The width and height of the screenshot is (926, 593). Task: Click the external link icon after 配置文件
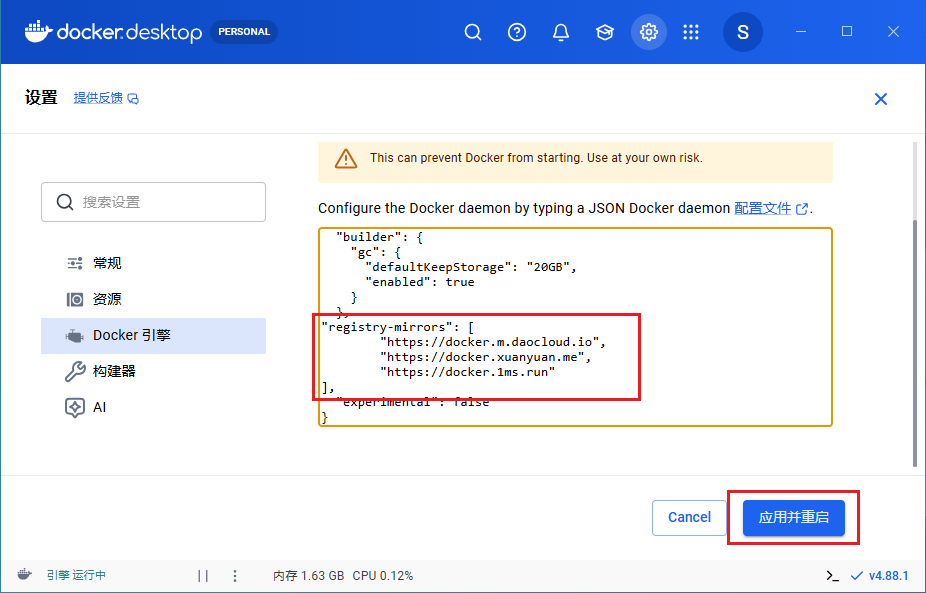(x=802, y=208)
